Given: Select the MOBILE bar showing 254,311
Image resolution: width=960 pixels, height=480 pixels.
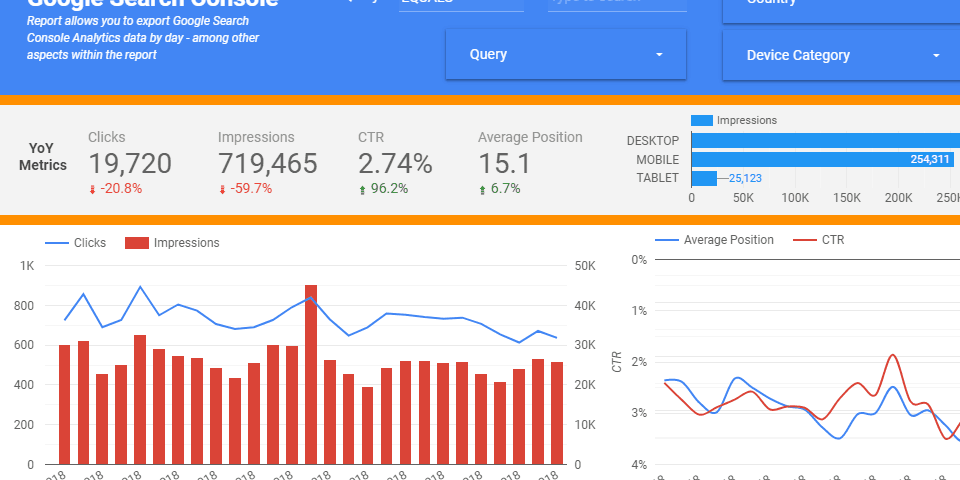Looking at the screenshot, I should click(x=823, y=160).
